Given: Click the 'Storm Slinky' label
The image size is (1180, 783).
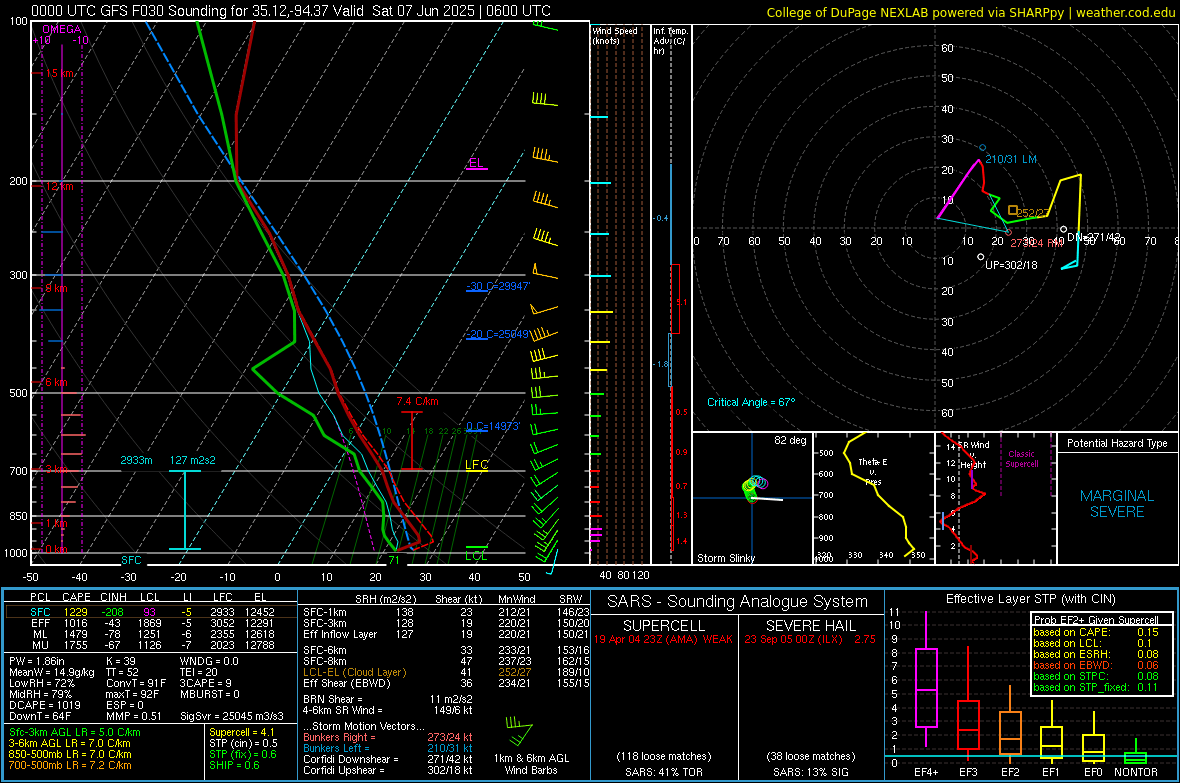Looking at the screenshot, I should [726, 558].
